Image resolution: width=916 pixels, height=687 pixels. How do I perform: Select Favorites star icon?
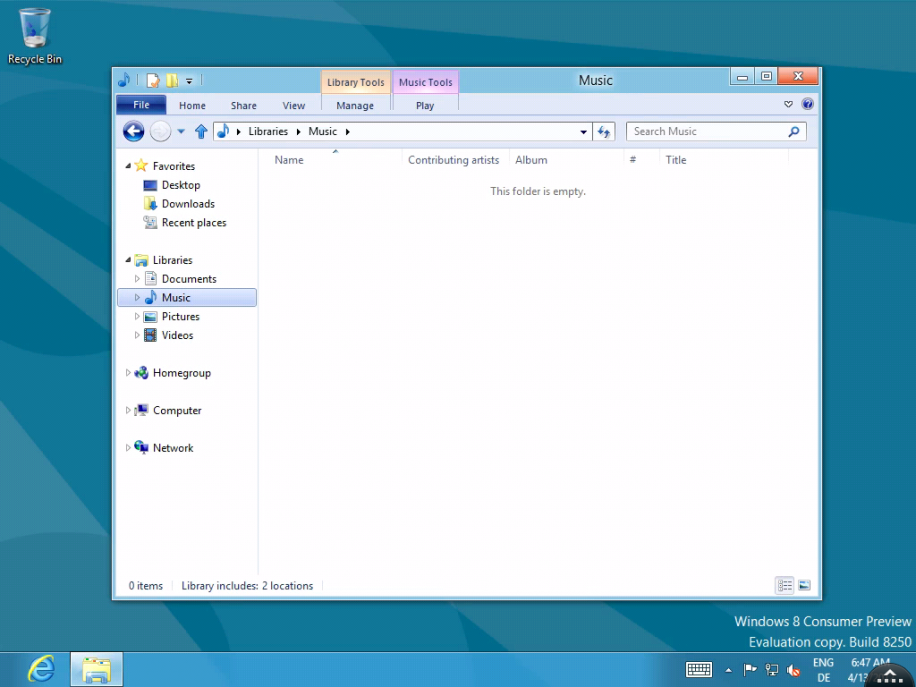click(141, 166)
